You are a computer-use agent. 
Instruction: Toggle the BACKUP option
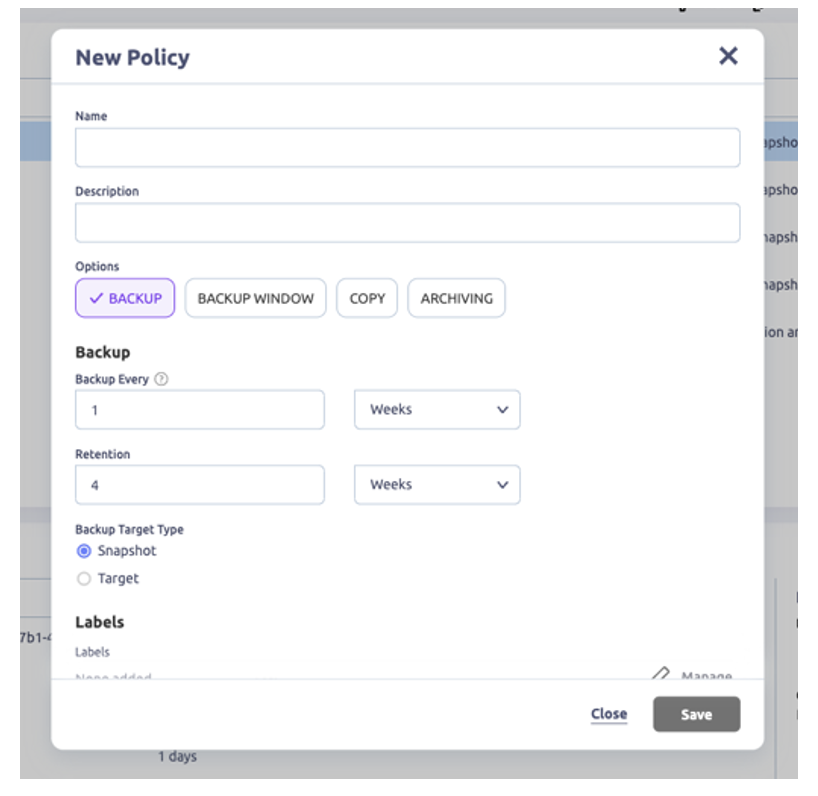pyautogui.click(x=126, y=298)
